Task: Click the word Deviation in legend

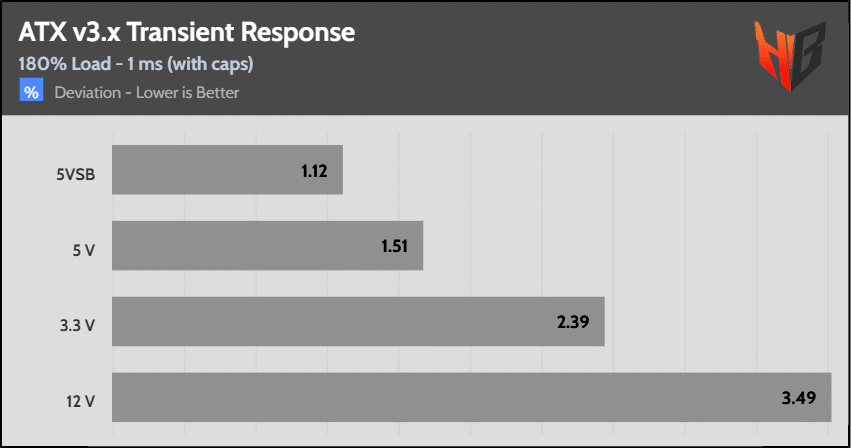Action: [88, 92]
